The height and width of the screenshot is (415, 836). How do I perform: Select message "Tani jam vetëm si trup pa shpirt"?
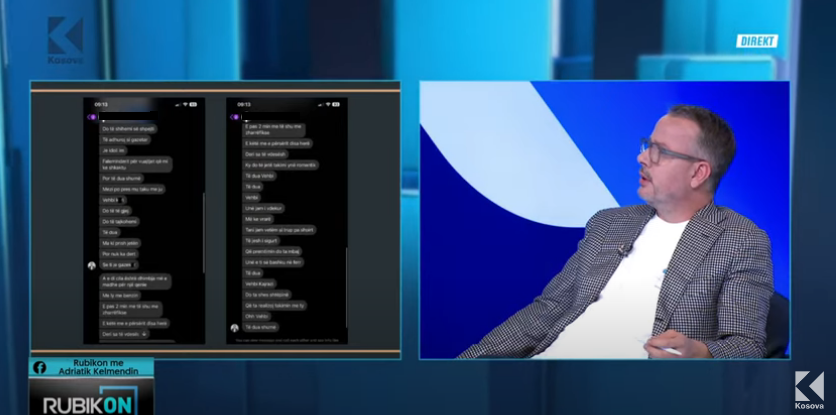[x=279, y=230]
